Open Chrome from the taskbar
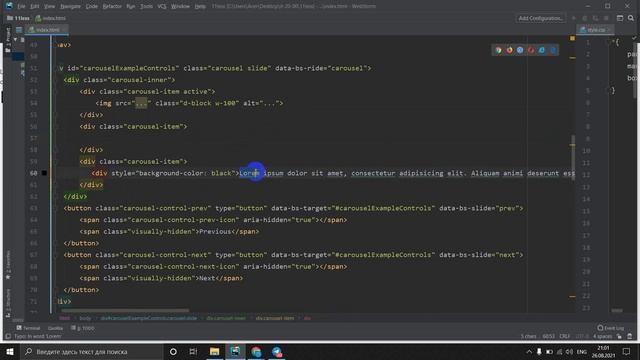 [x=256, y=351]
